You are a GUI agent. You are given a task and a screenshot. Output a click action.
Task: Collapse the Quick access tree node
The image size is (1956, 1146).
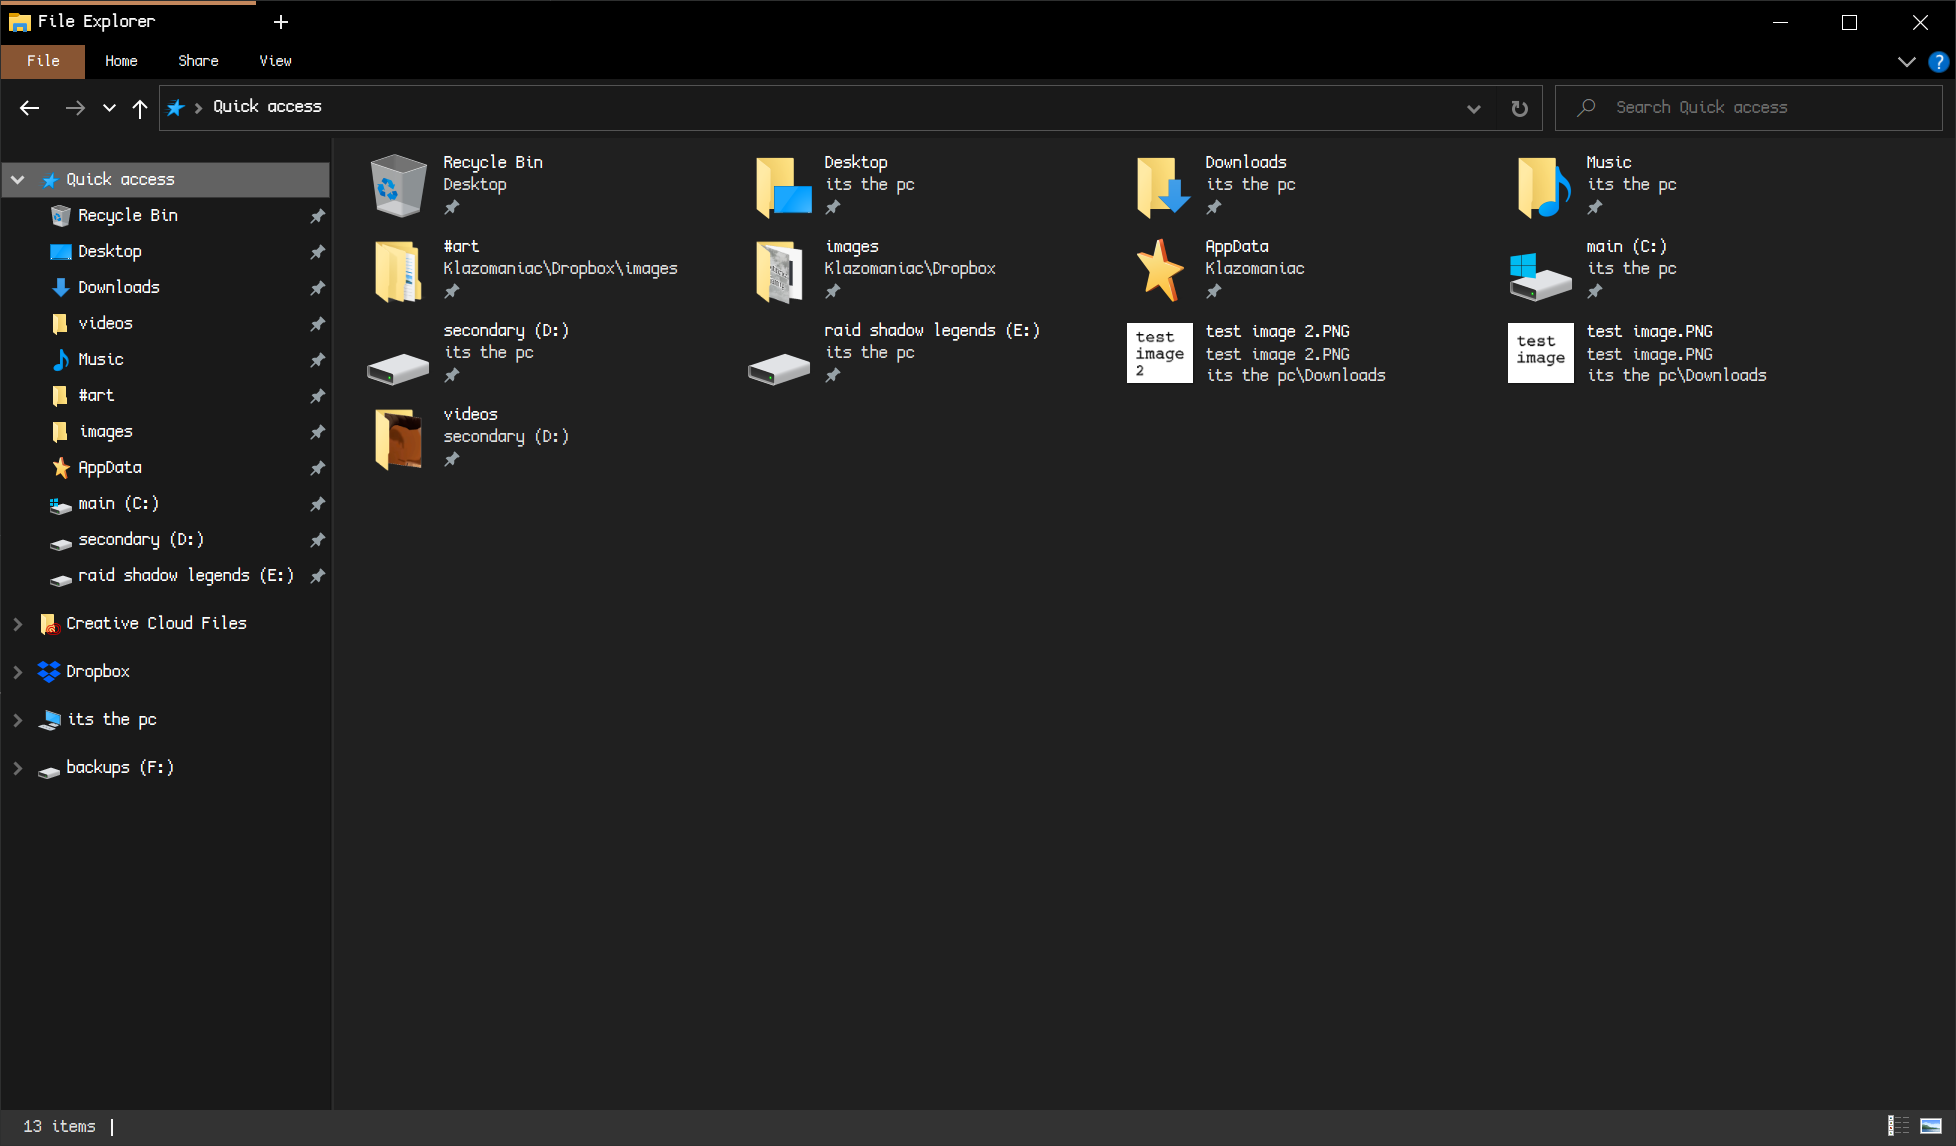point(18,180)
